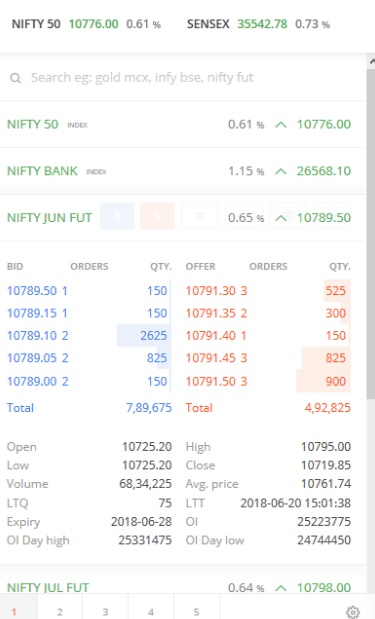Click total offer quantity 4,92,825
The width and height of the screenshot is (375, 619).
328,408
